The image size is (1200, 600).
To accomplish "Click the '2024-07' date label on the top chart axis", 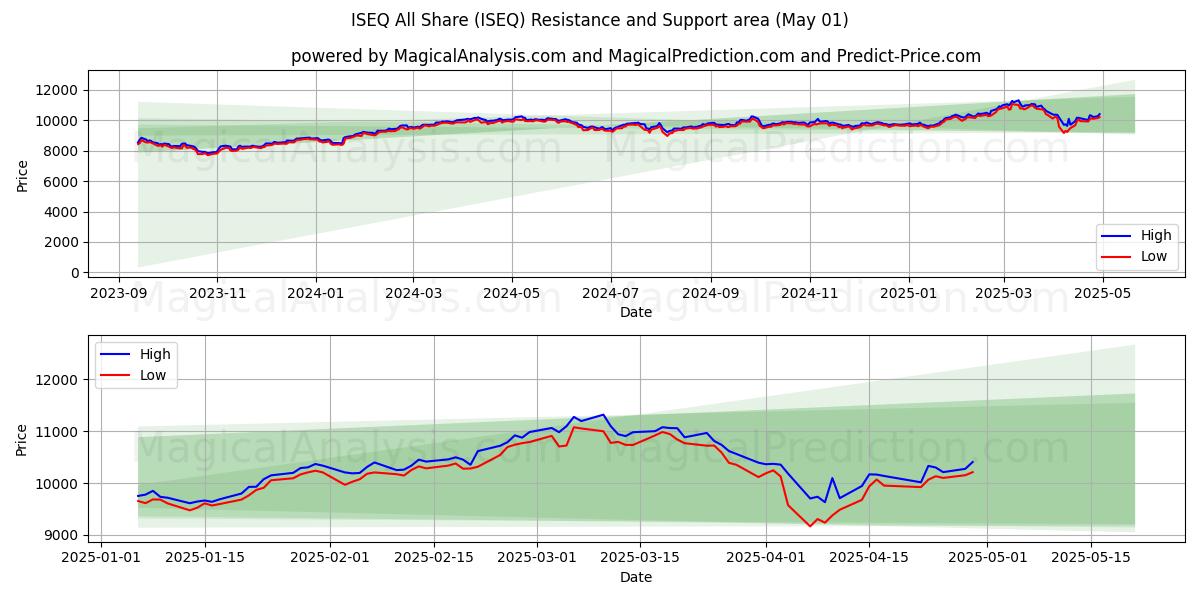I will pos(611,292).
